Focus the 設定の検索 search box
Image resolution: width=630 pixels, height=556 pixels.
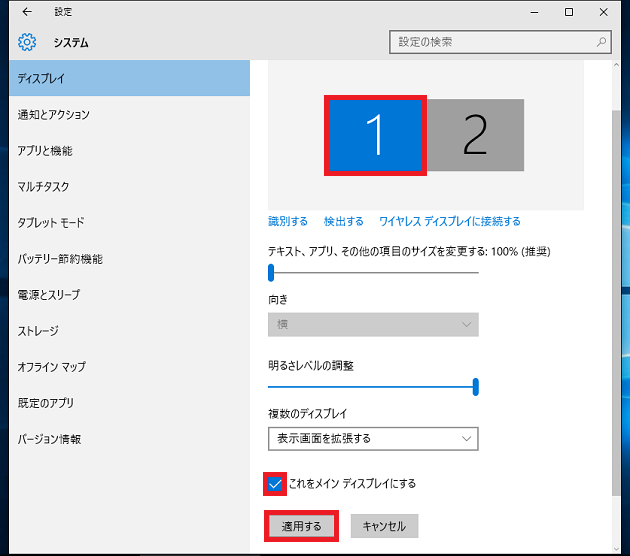(500, 42)
